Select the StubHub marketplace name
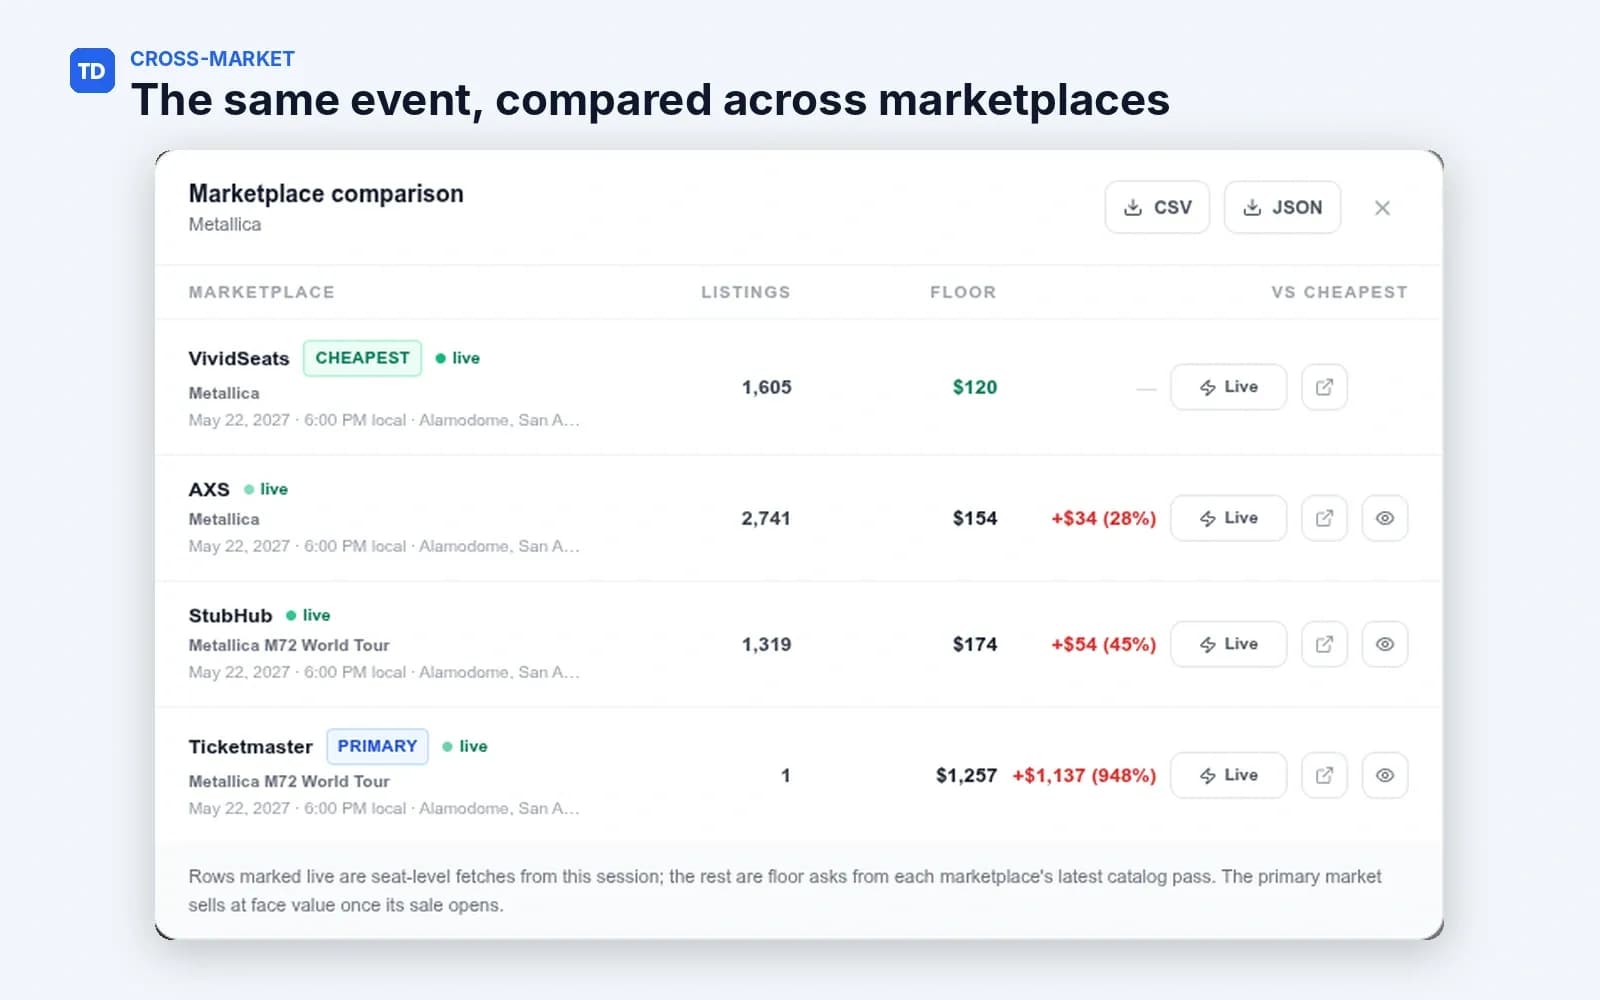The width and height of the screenshot is (1600, 1000). (x=230, y=615)
